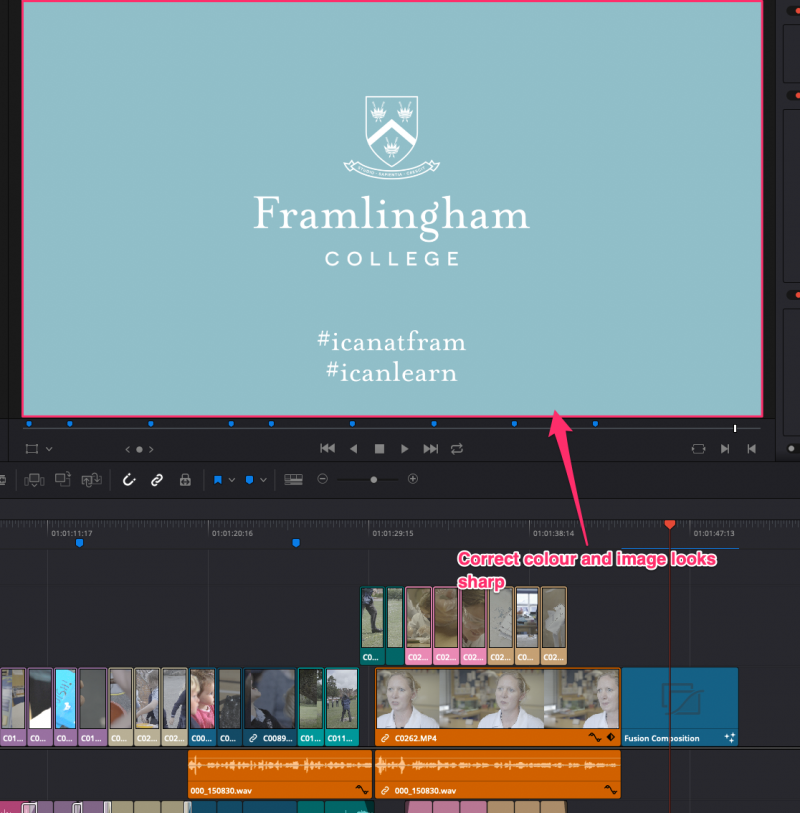Click the red playhead on timeline ruler
Image resolution: width=800 pixels, height=813 pixels.
pyautogui.click(x=670, y=525)
